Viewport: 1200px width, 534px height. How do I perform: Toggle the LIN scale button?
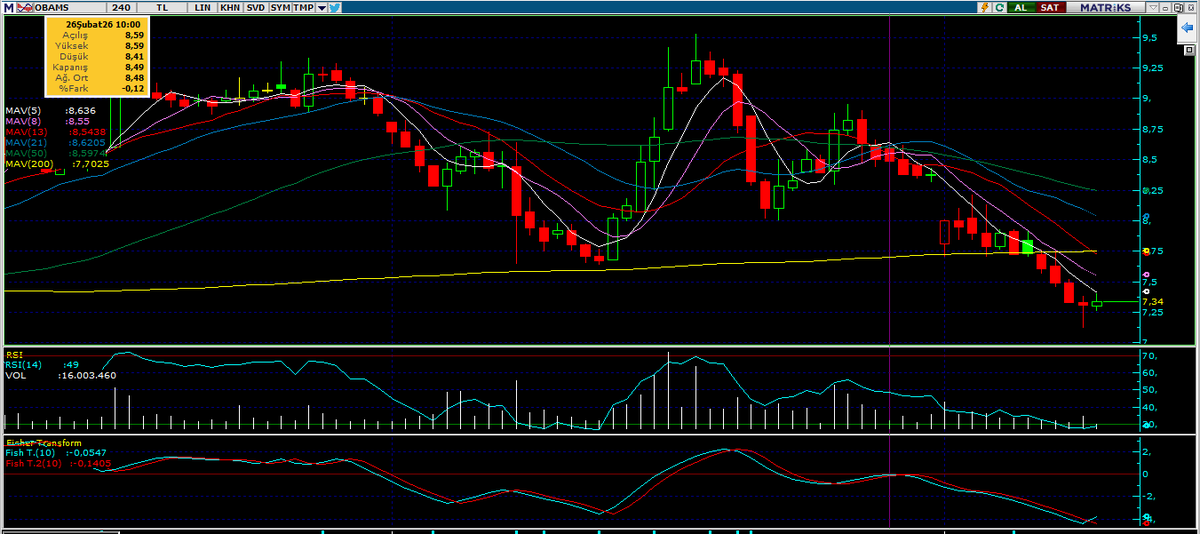[x=203, y=7]
